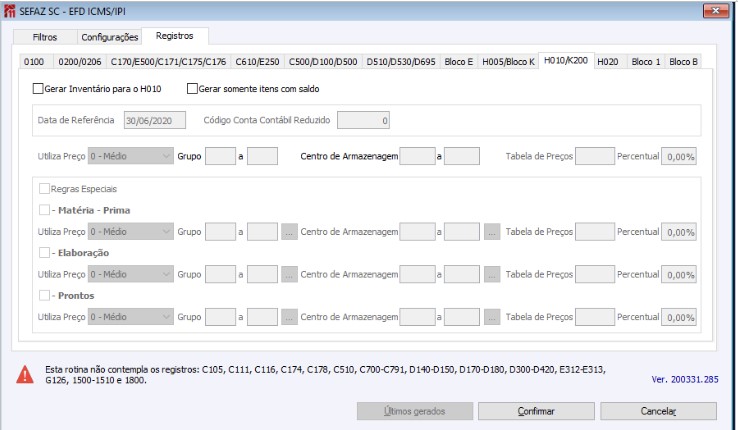Open the top Utiliza Preço dropdown

pyautogui.click(x=130, y=156)
